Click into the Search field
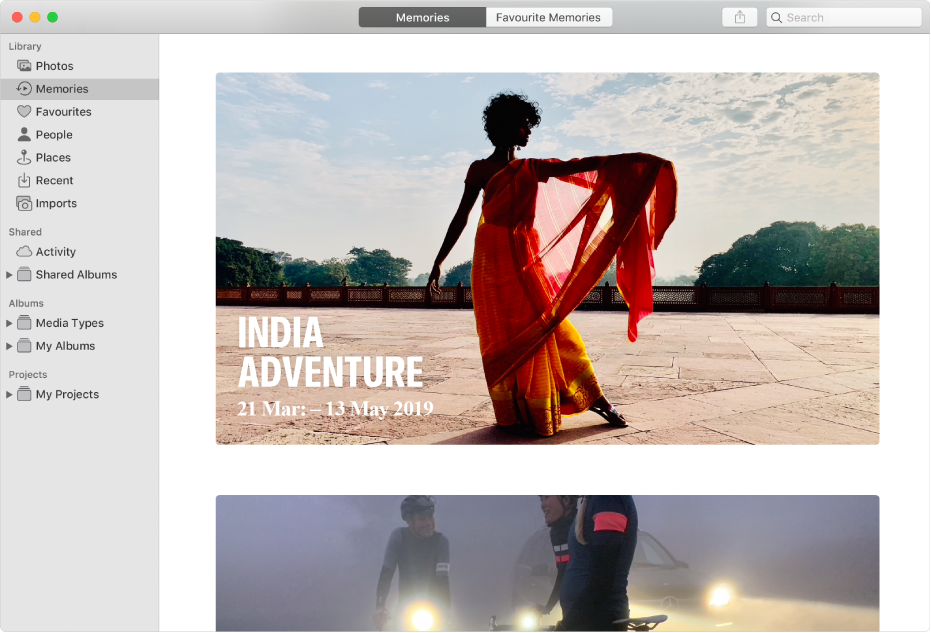The image size is (931, 633). (x=850, y=18)
